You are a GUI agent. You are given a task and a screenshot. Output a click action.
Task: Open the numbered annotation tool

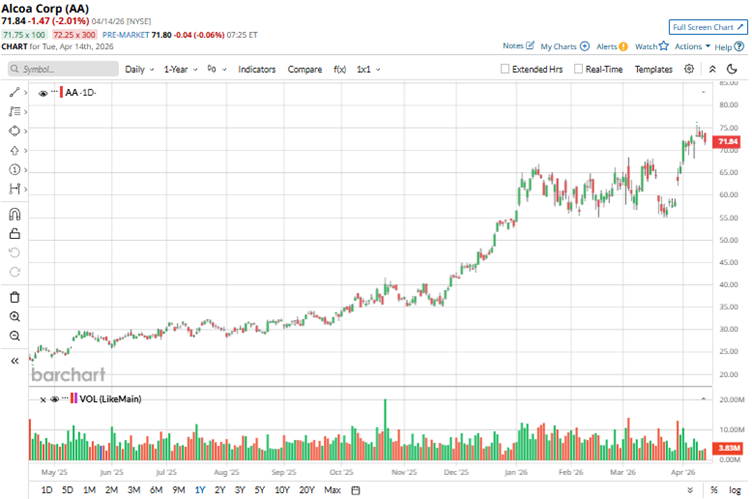(x=14, y=169)
